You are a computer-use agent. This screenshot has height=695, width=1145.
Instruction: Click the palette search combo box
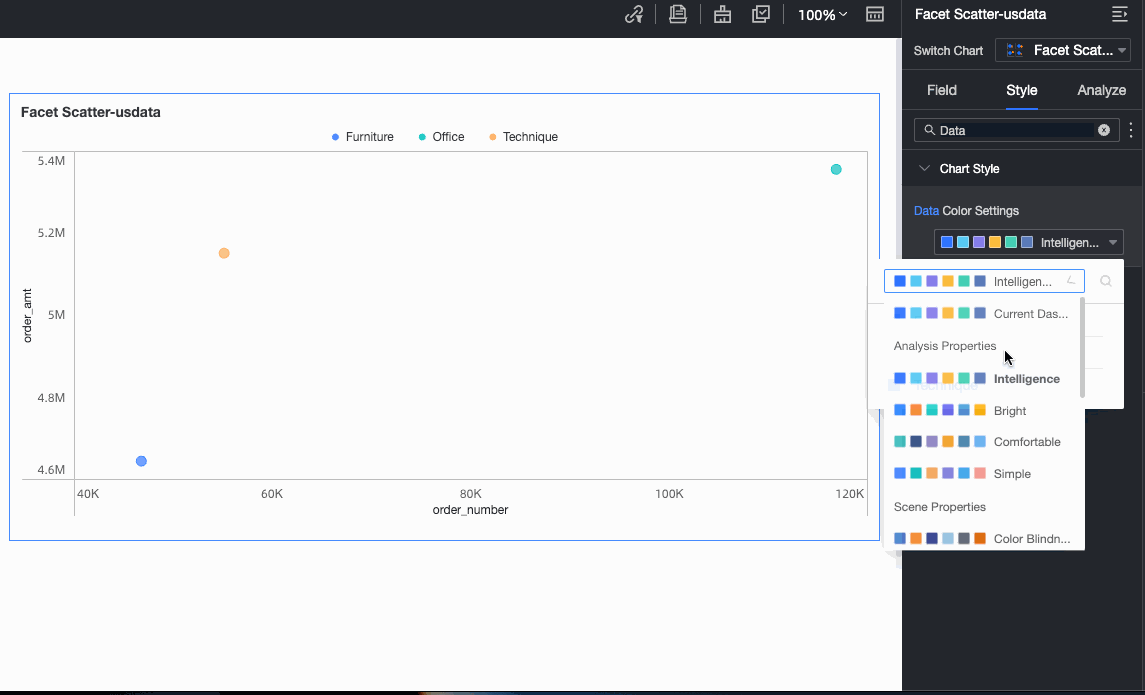click(x=984, y=281)
